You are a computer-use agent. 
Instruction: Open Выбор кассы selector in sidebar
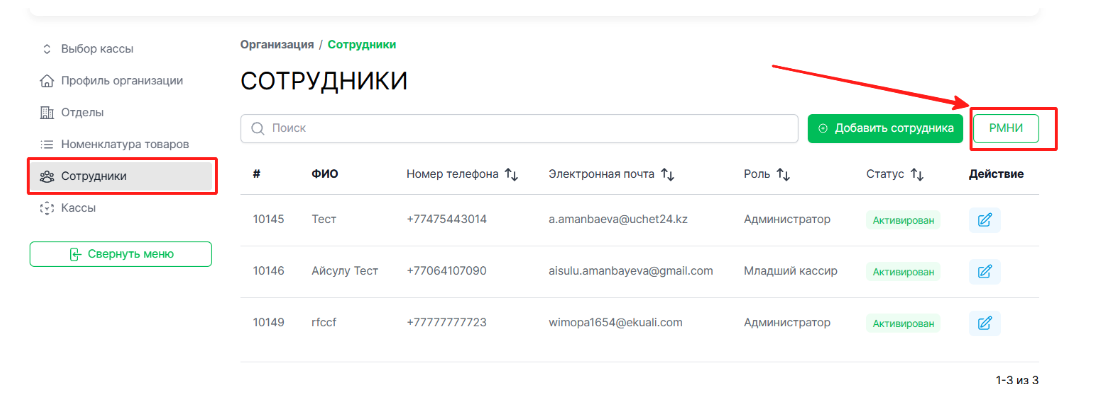click(96, 48)
